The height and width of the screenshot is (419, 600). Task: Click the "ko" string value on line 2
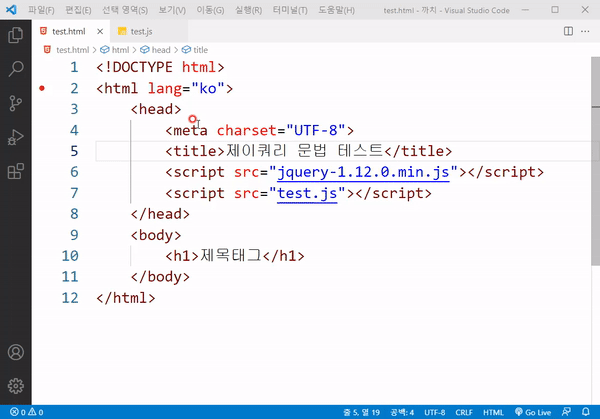point(208,88)
